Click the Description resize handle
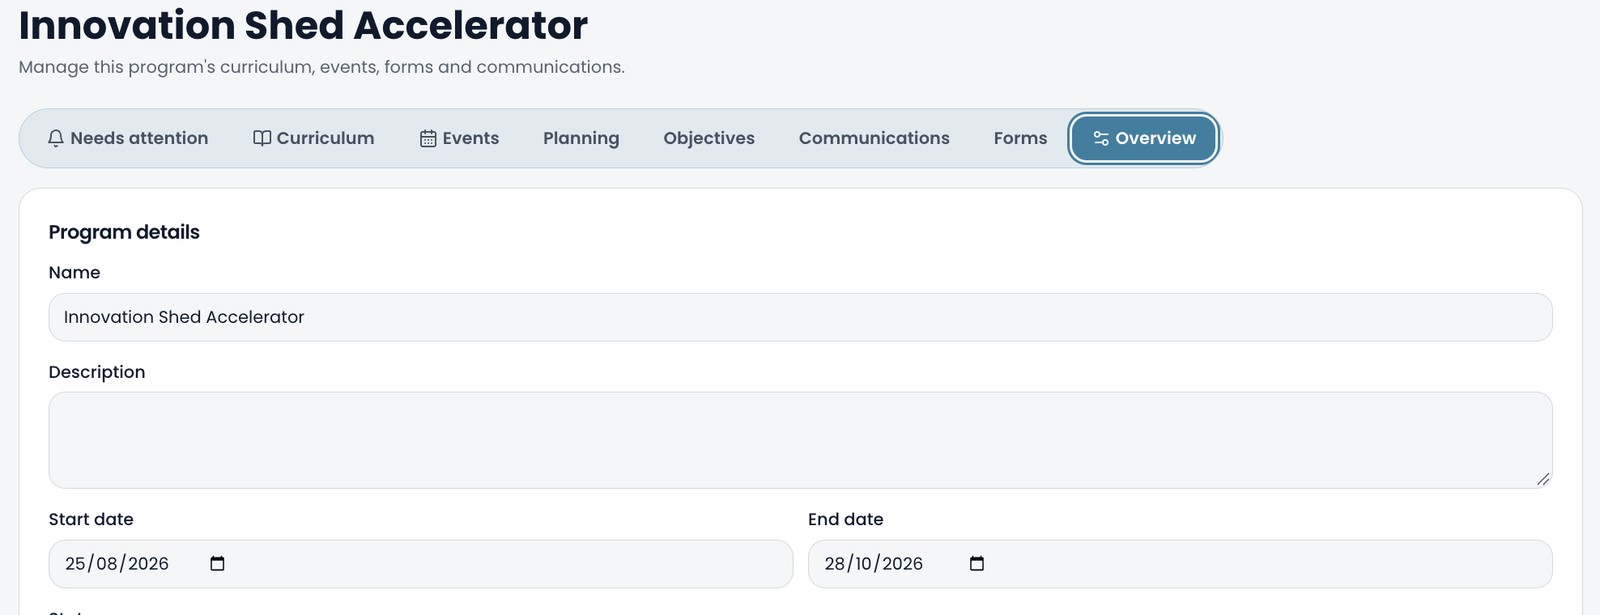The height and width of the screenshot is (615, 1600). (x=1543, y=479)
